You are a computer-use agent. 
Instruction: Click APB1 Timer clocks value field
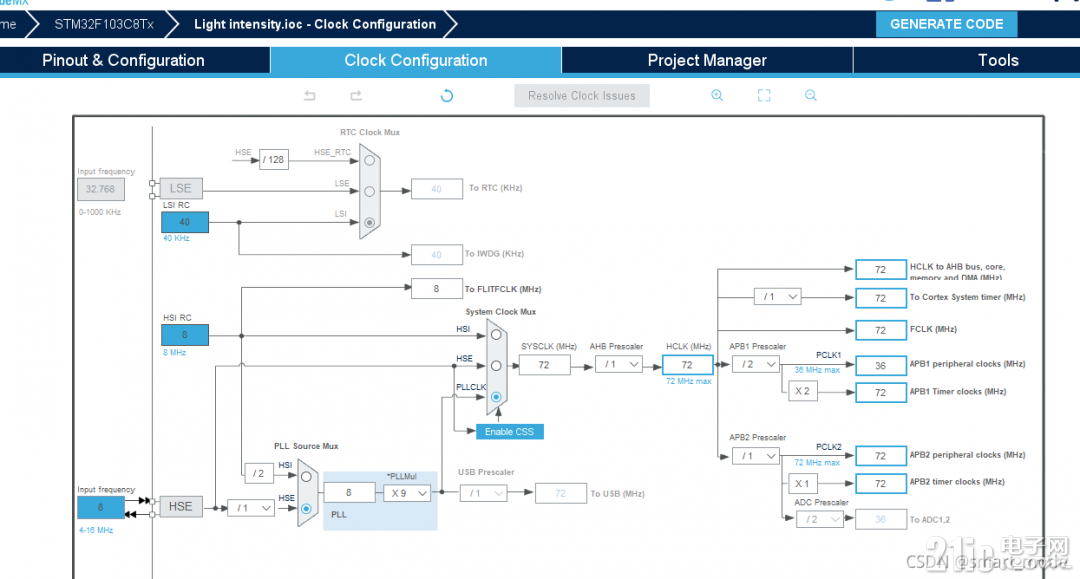click(881, 392)
